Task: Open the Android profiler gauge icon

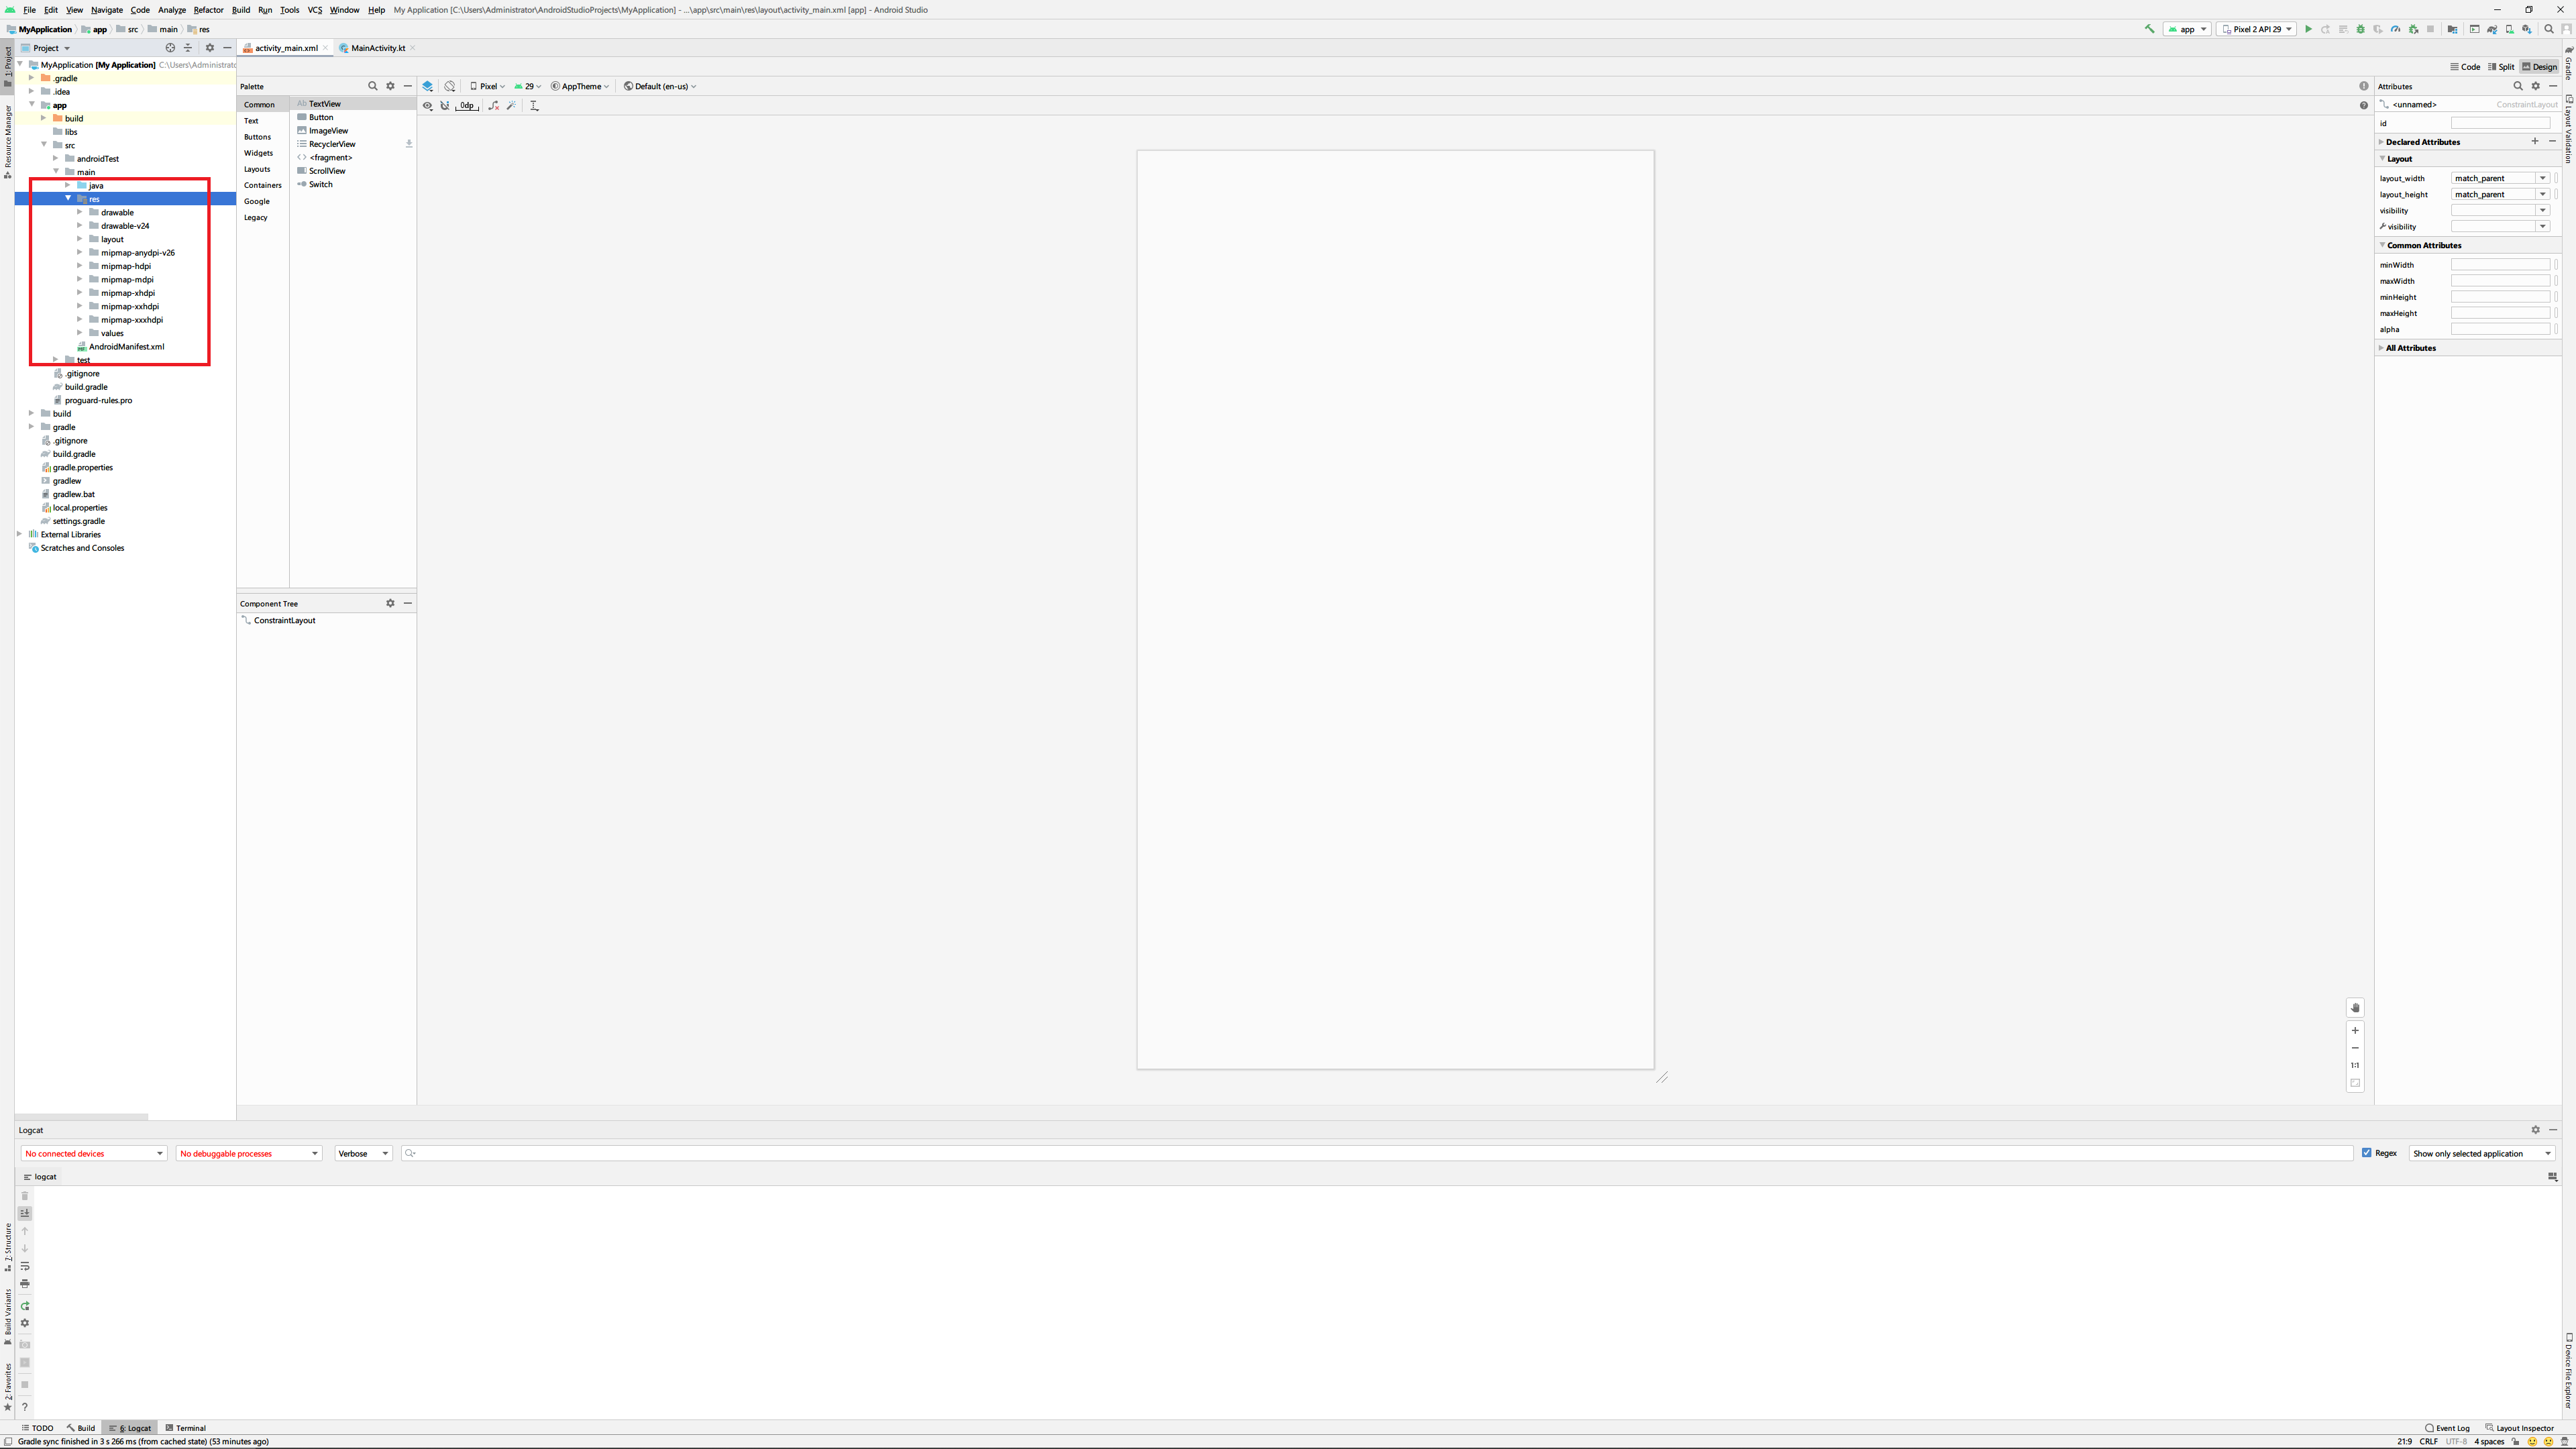Action: click(2396, 29)
